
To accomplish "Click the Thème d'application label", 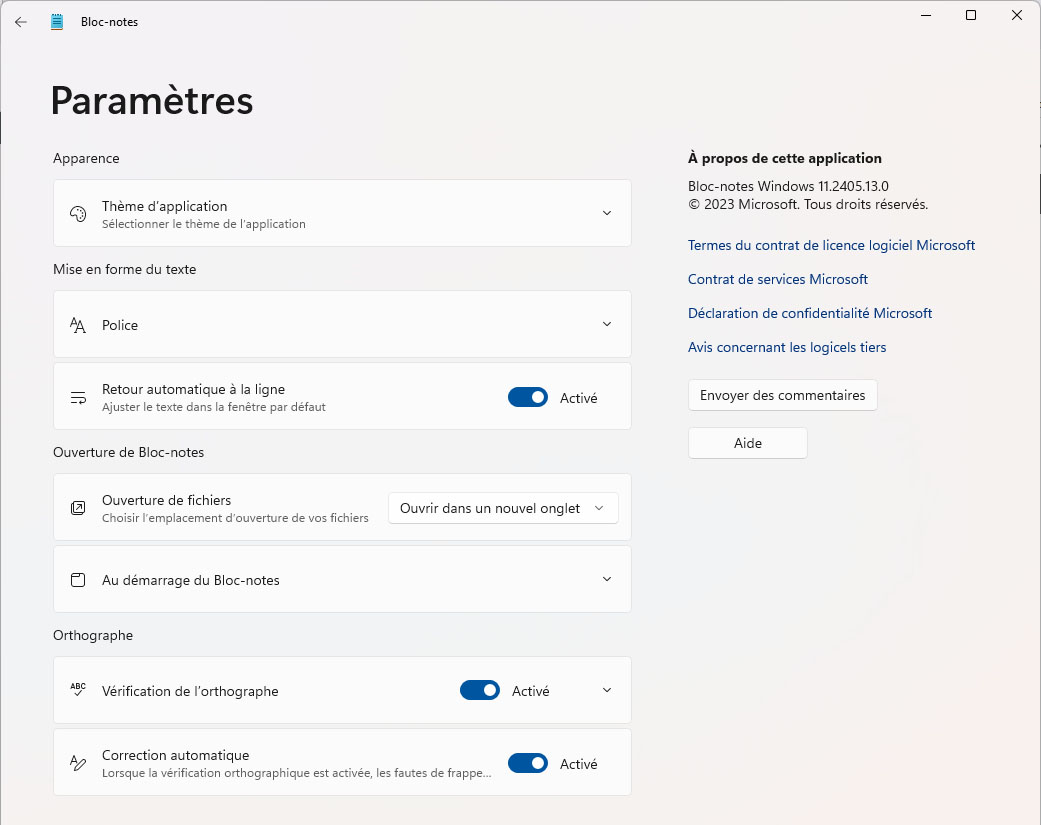I will coord(165,206).
